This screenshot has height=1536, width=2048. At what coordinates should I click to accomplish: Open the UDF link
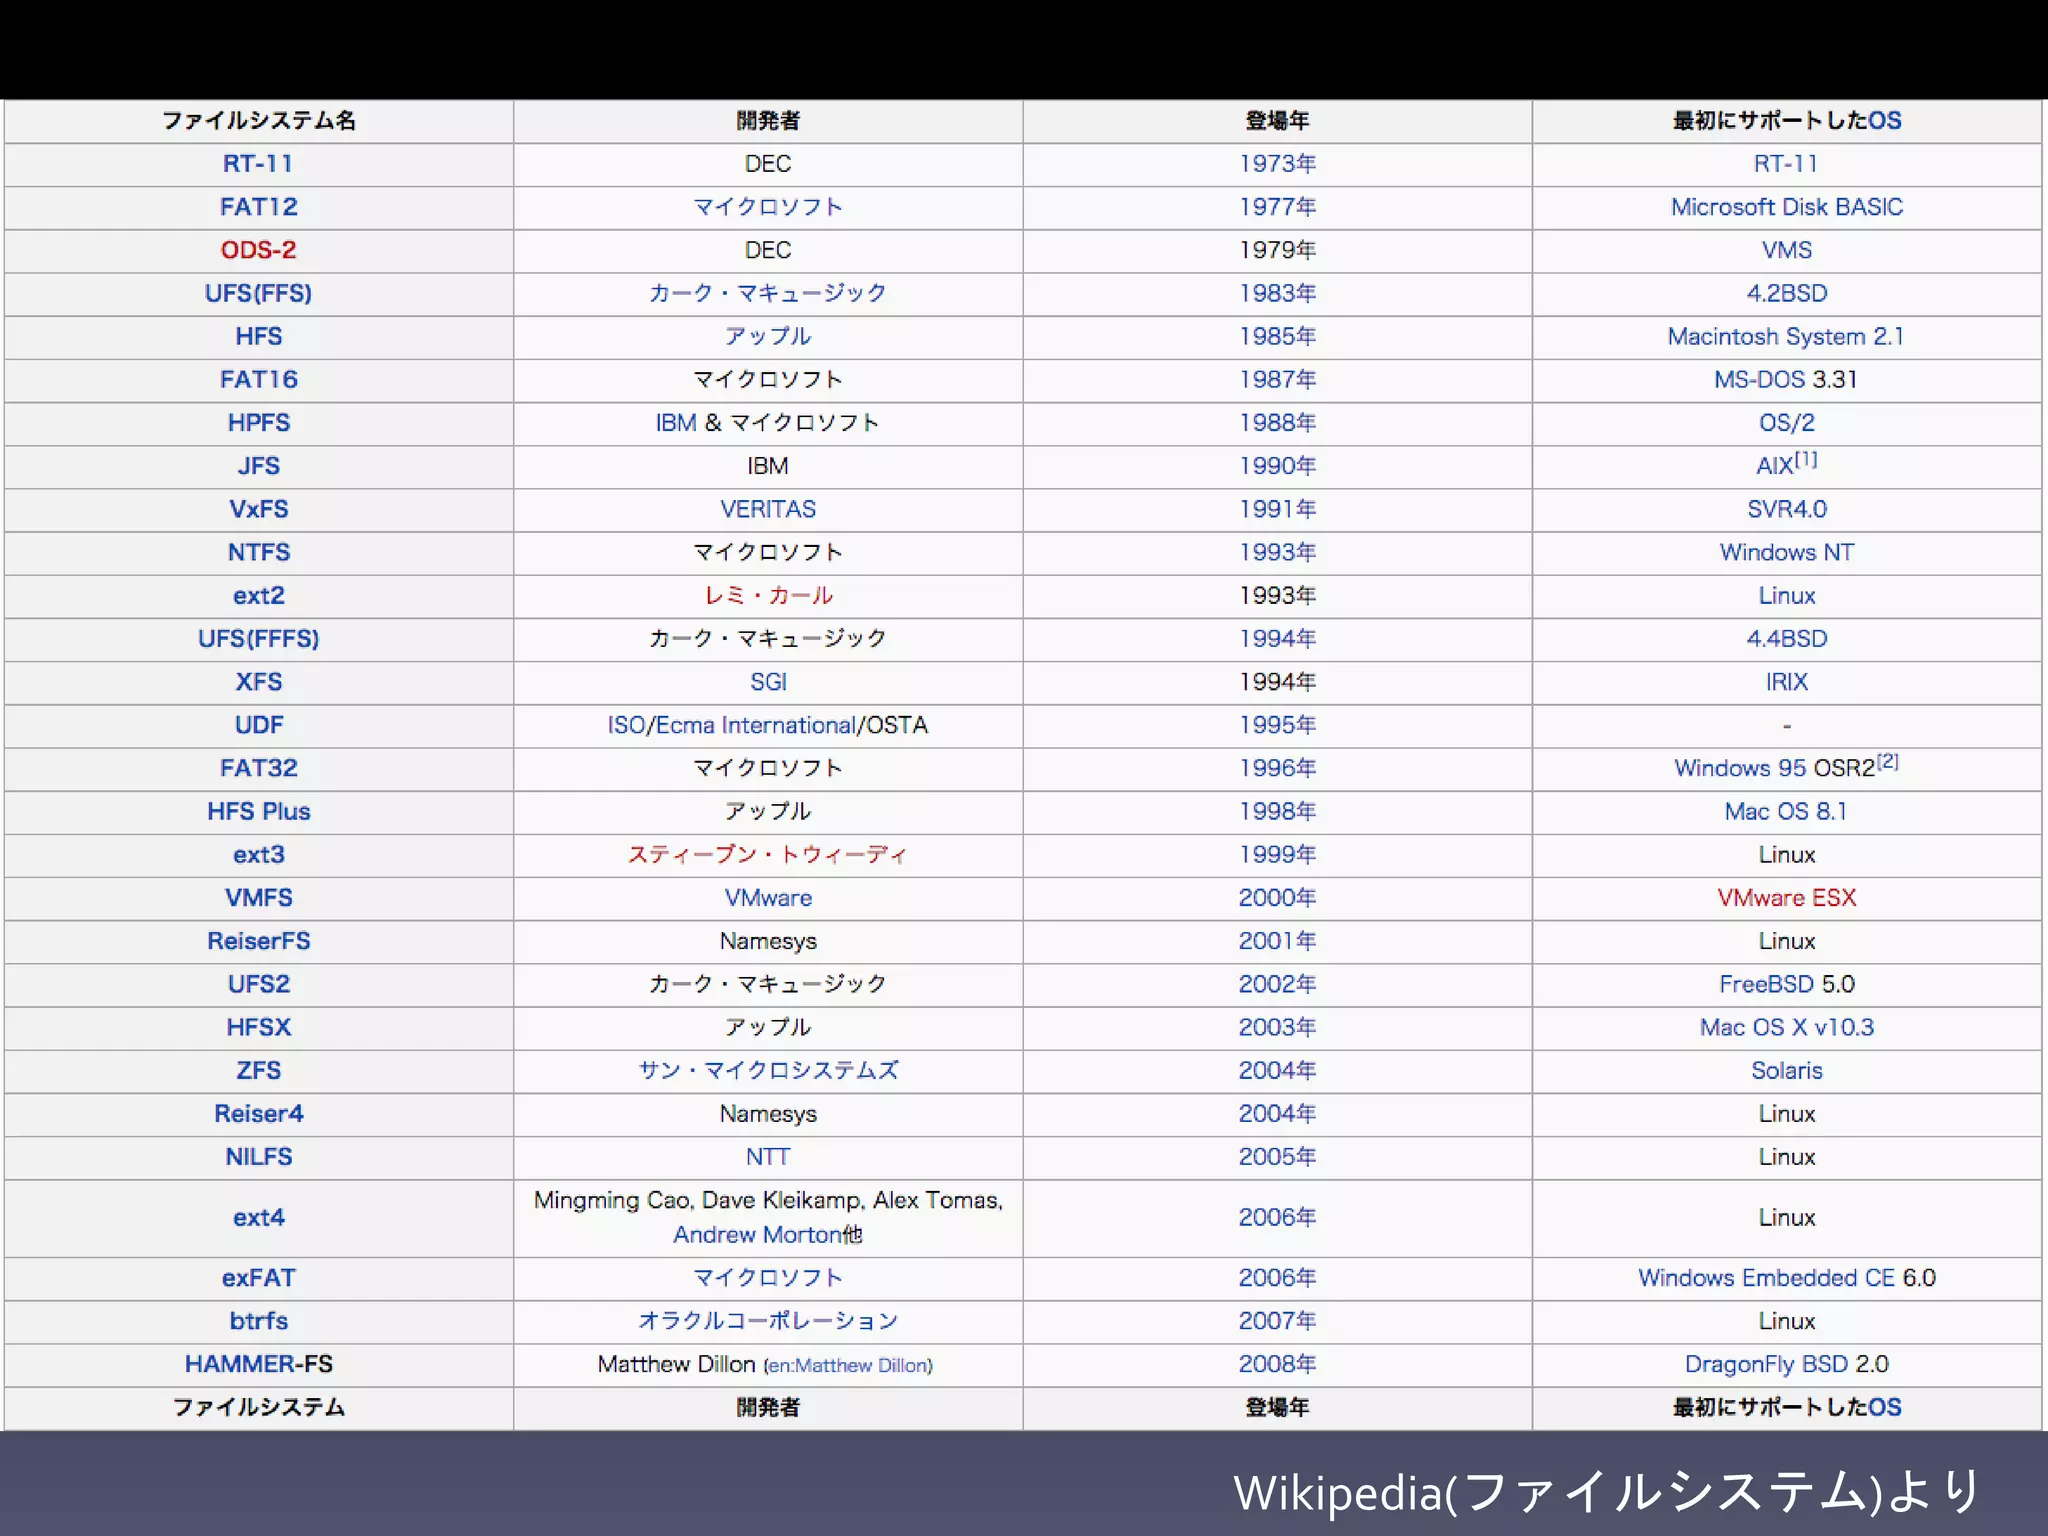(x=258, y=725)
